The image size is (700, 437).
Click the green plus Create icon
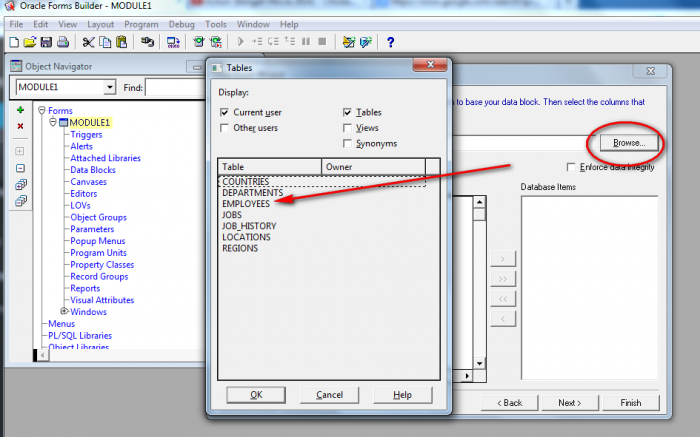[20, 108]
